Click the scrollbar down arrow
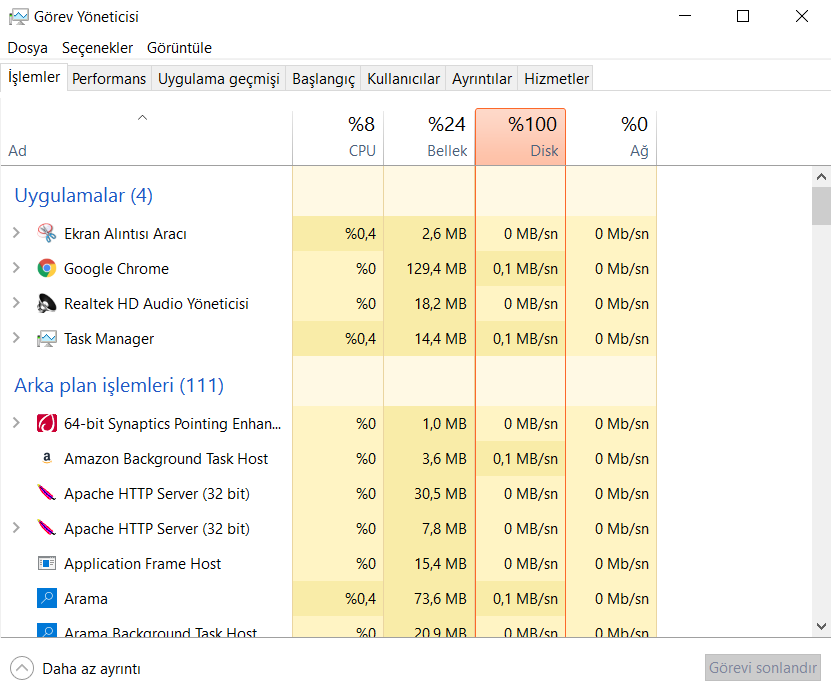 821,626
